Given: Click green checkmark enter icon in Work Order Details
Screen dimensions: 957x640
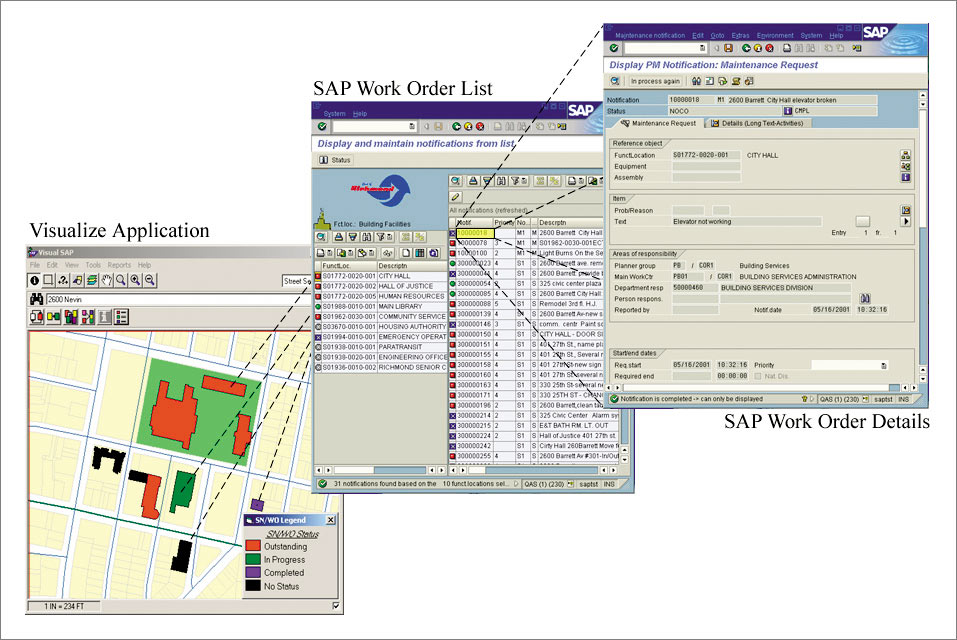Looking at the screenshot, I should (x=614, y=48).
